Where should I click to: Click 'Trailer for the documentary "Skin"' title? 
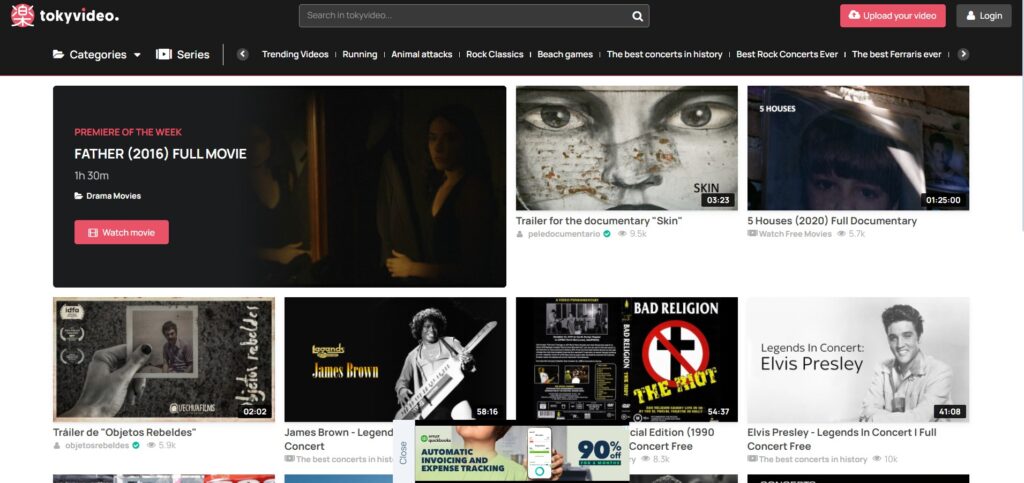tap(599, 221)
